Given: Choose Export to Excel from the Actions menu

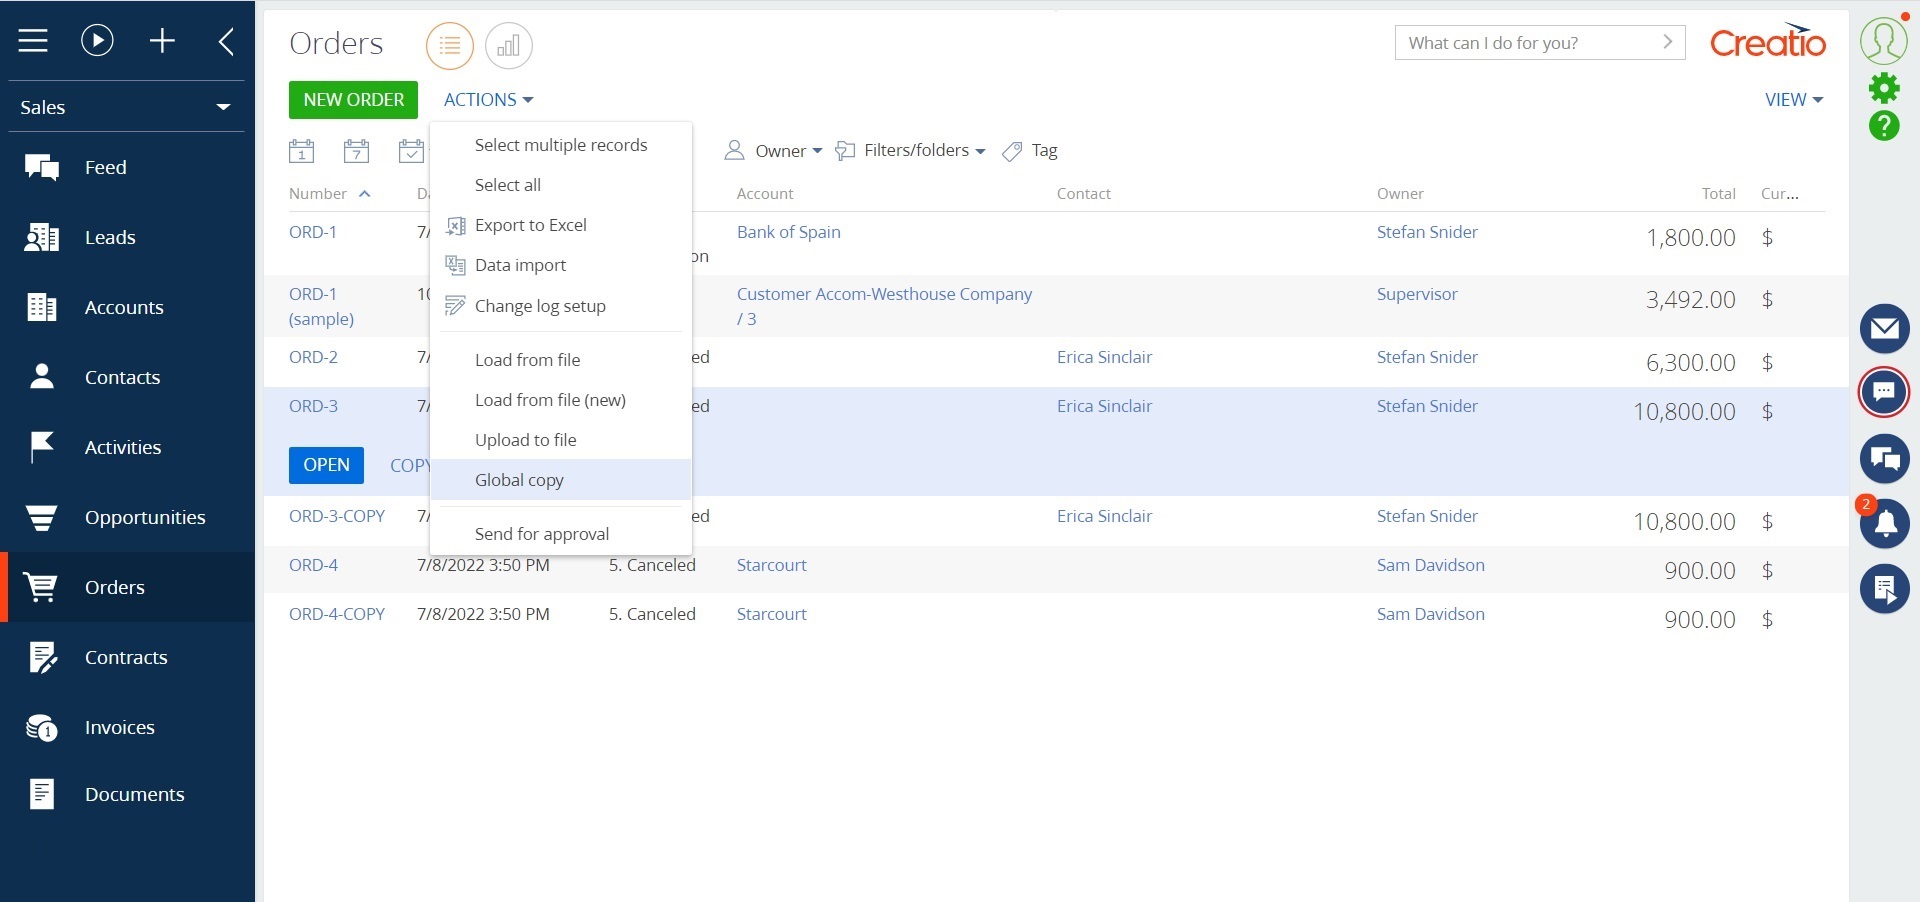Looking at the screenshot, I should pyautogui.click(x=532, y=225).
